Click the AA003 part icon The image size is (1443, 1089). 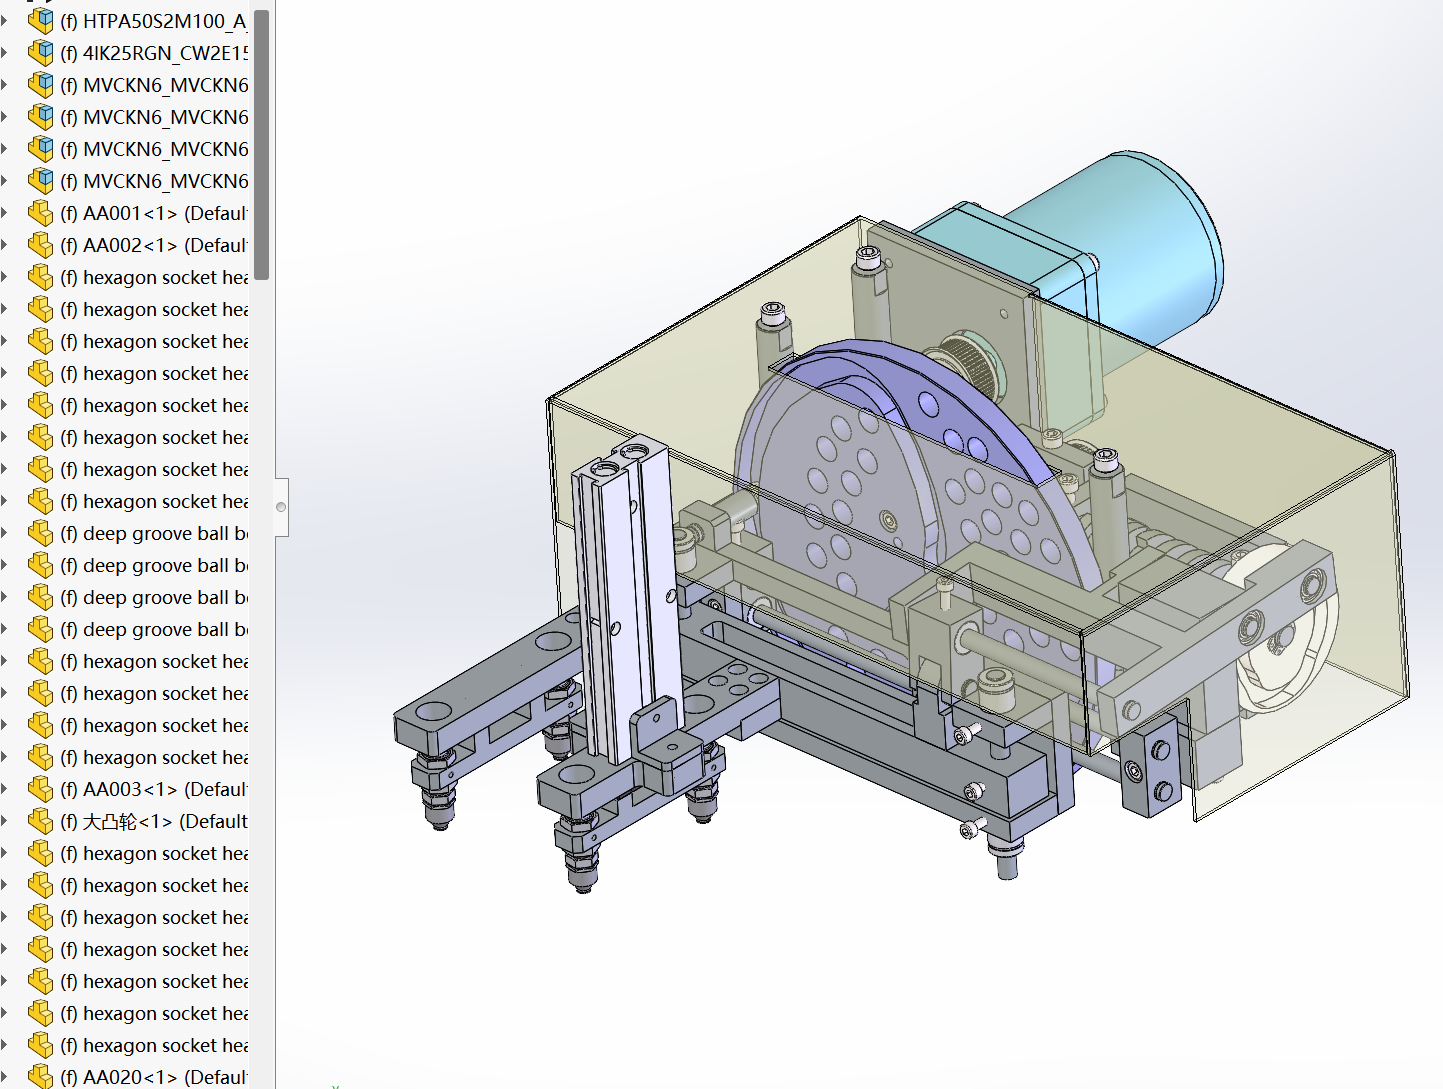tap(41, 789)
